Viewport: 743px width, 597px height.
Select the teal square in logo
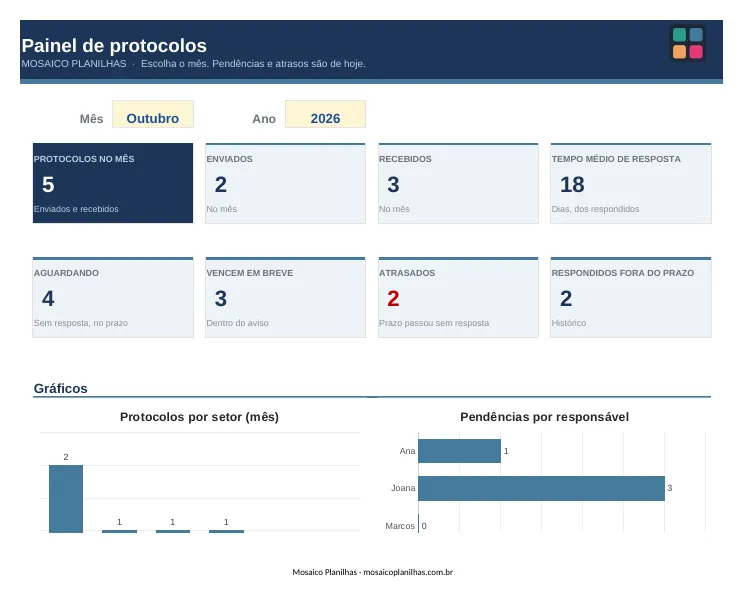(680, 35)
